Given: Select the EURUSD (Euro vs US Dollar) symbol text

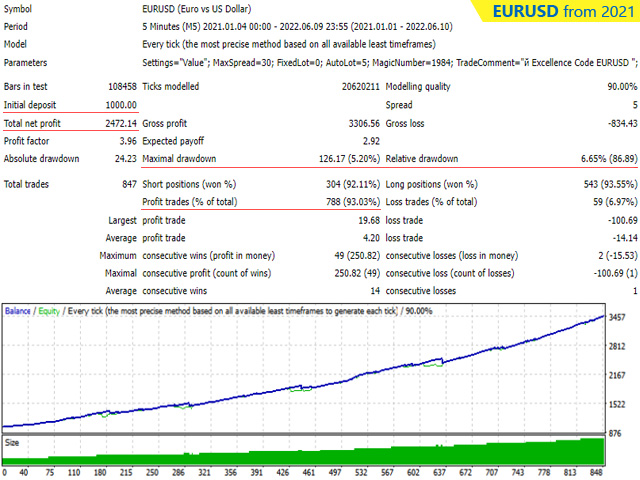Looking at the screenshot, I should [x=197, y=9].
